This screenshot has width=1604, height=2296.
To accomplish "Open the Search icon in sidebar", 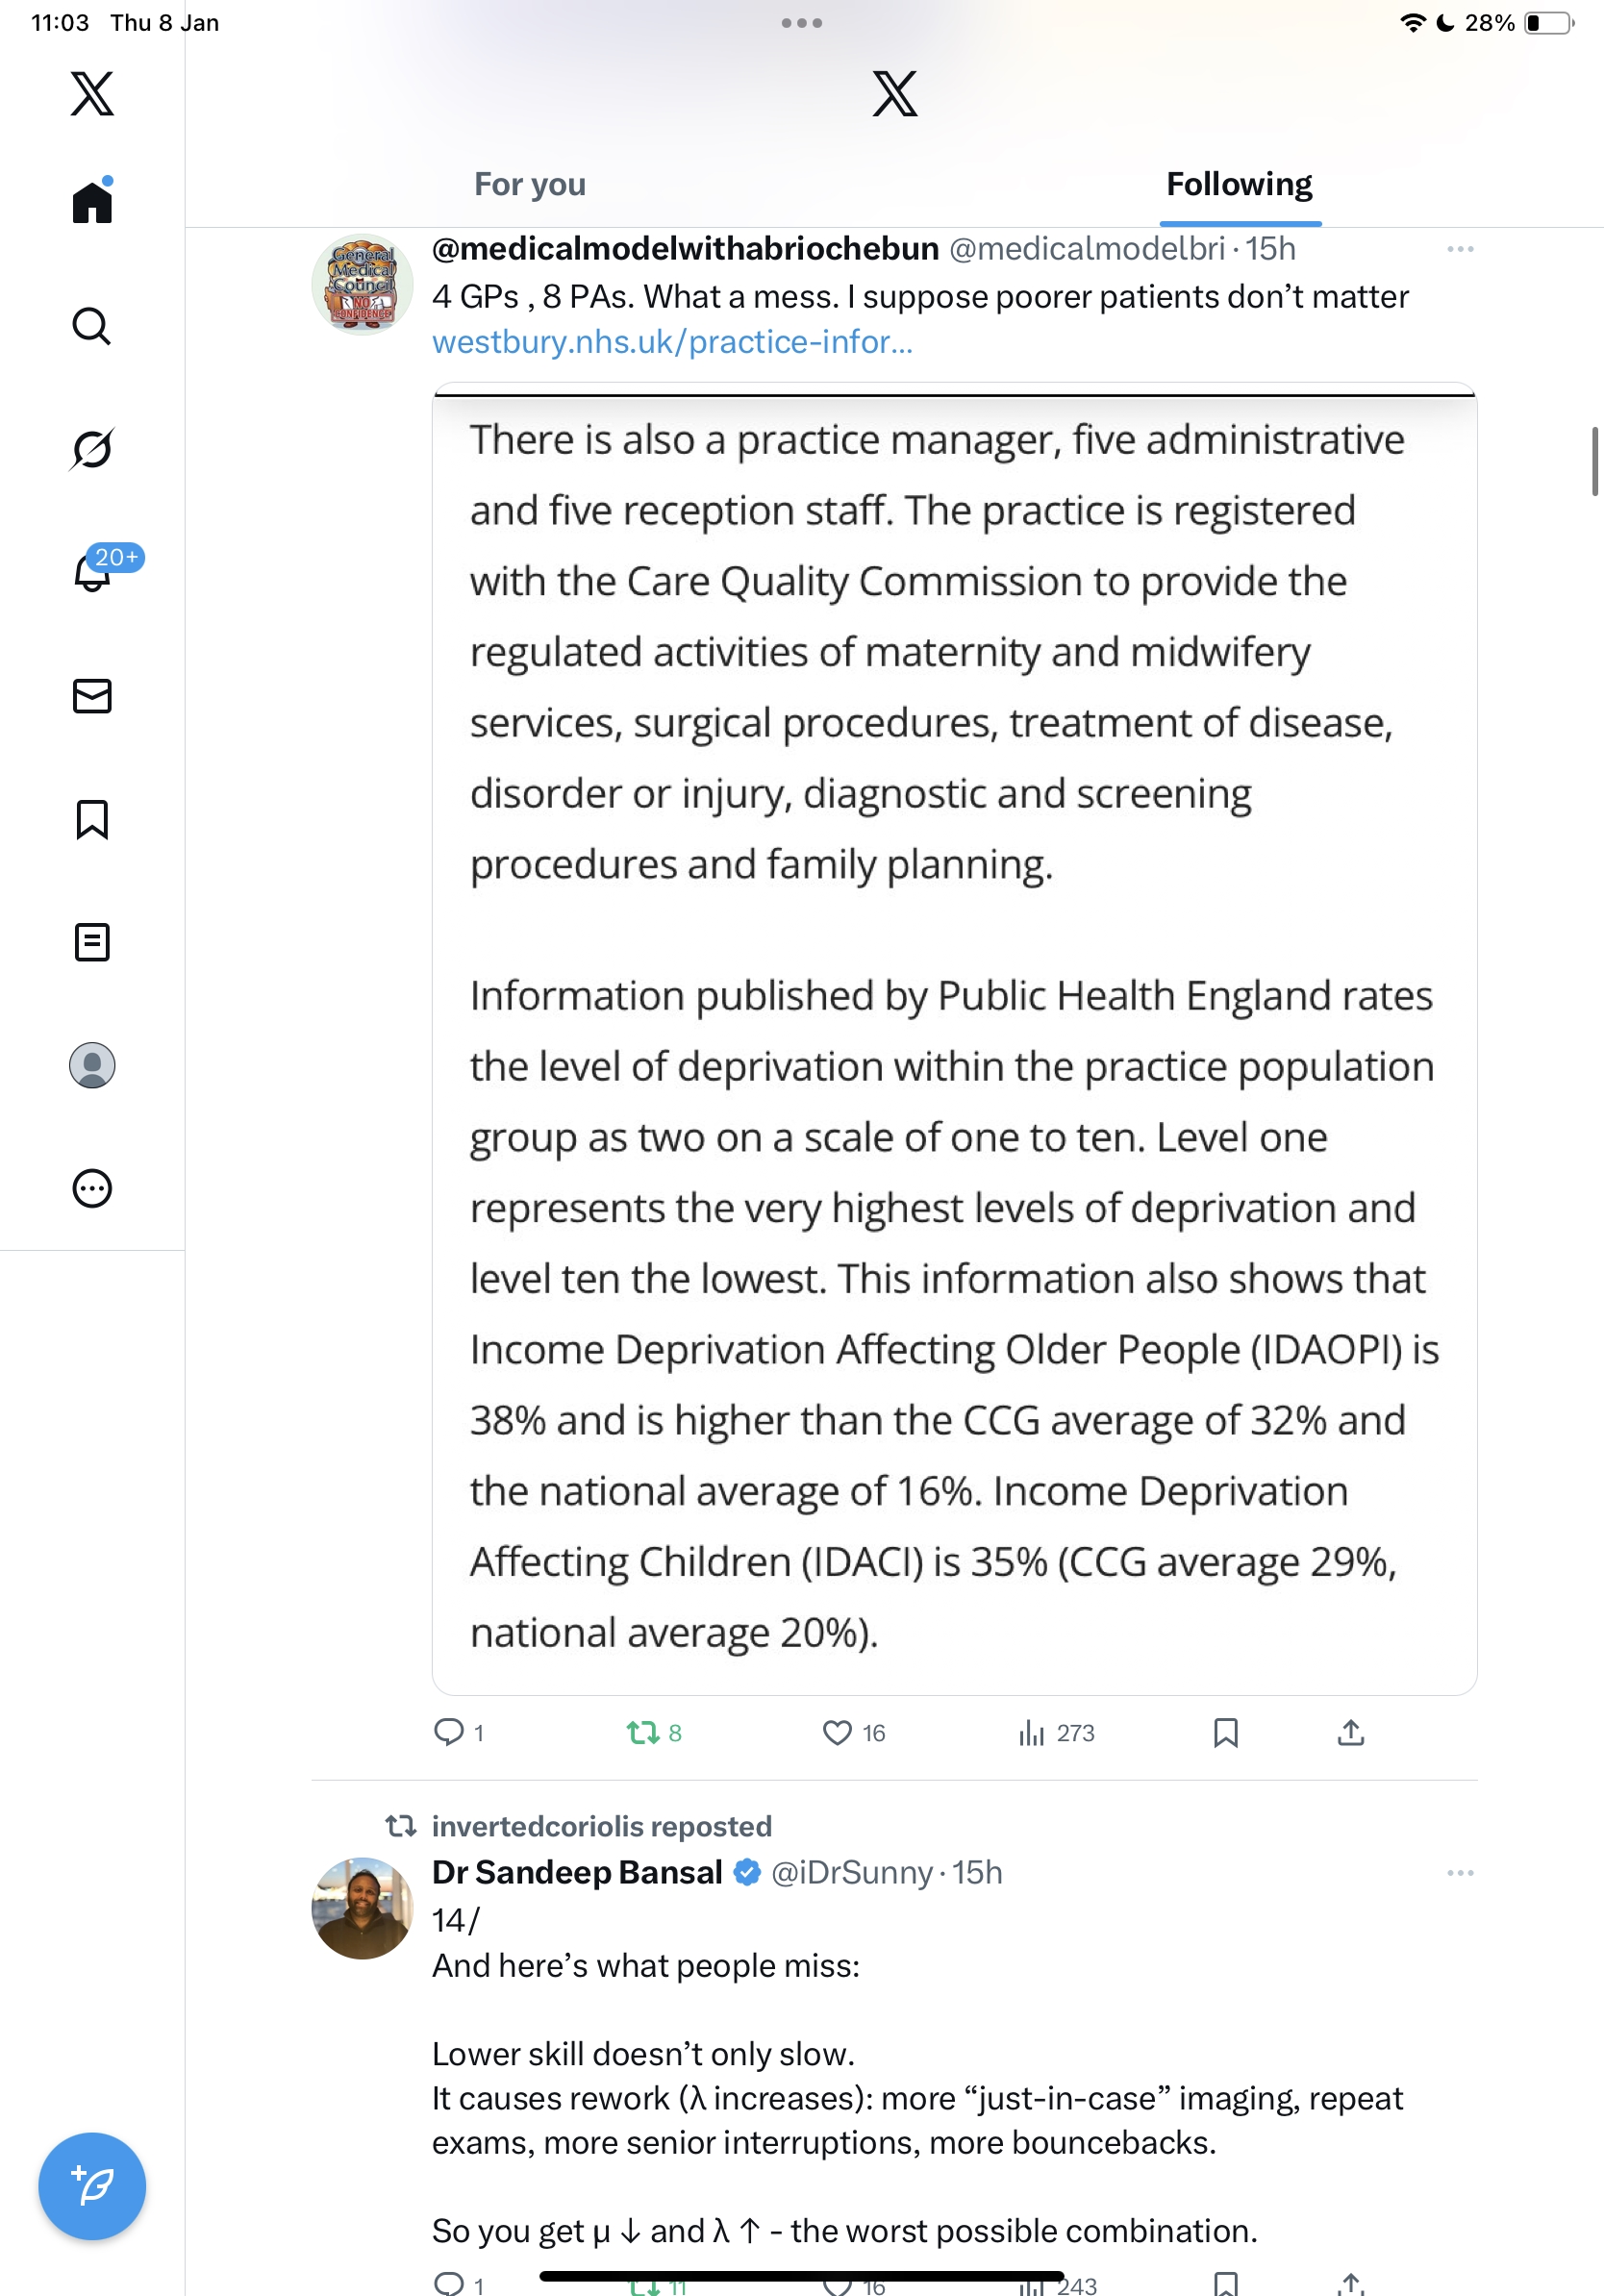I will point(92,326).
